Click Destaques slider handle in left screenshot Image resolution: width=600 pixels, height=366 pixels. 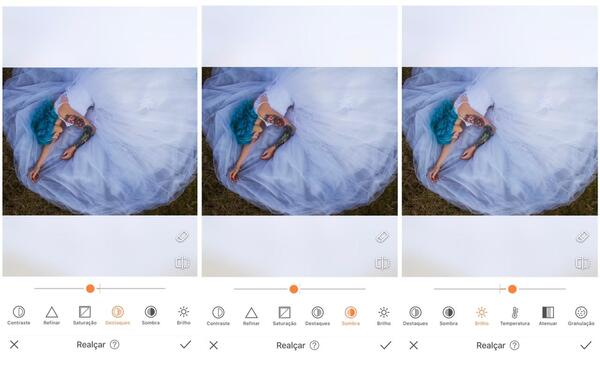[90, 288]
